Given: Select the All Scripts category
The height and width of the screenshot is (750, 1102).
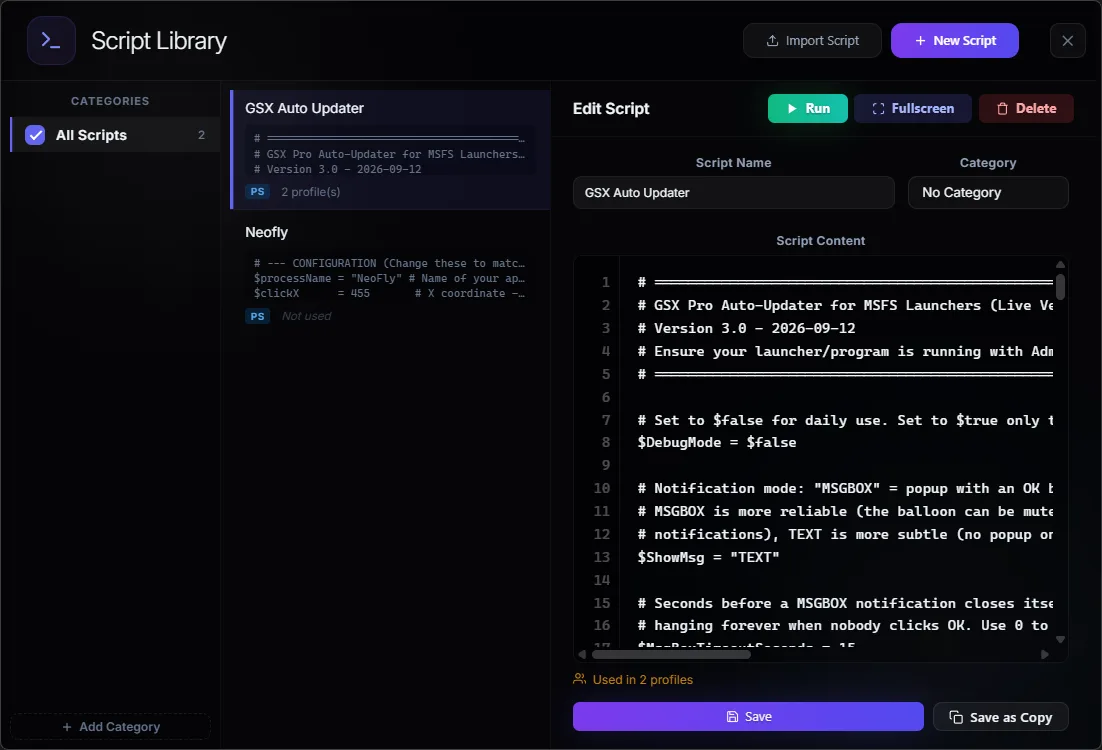Looking at the screenshot, I should tap(115, 135).
